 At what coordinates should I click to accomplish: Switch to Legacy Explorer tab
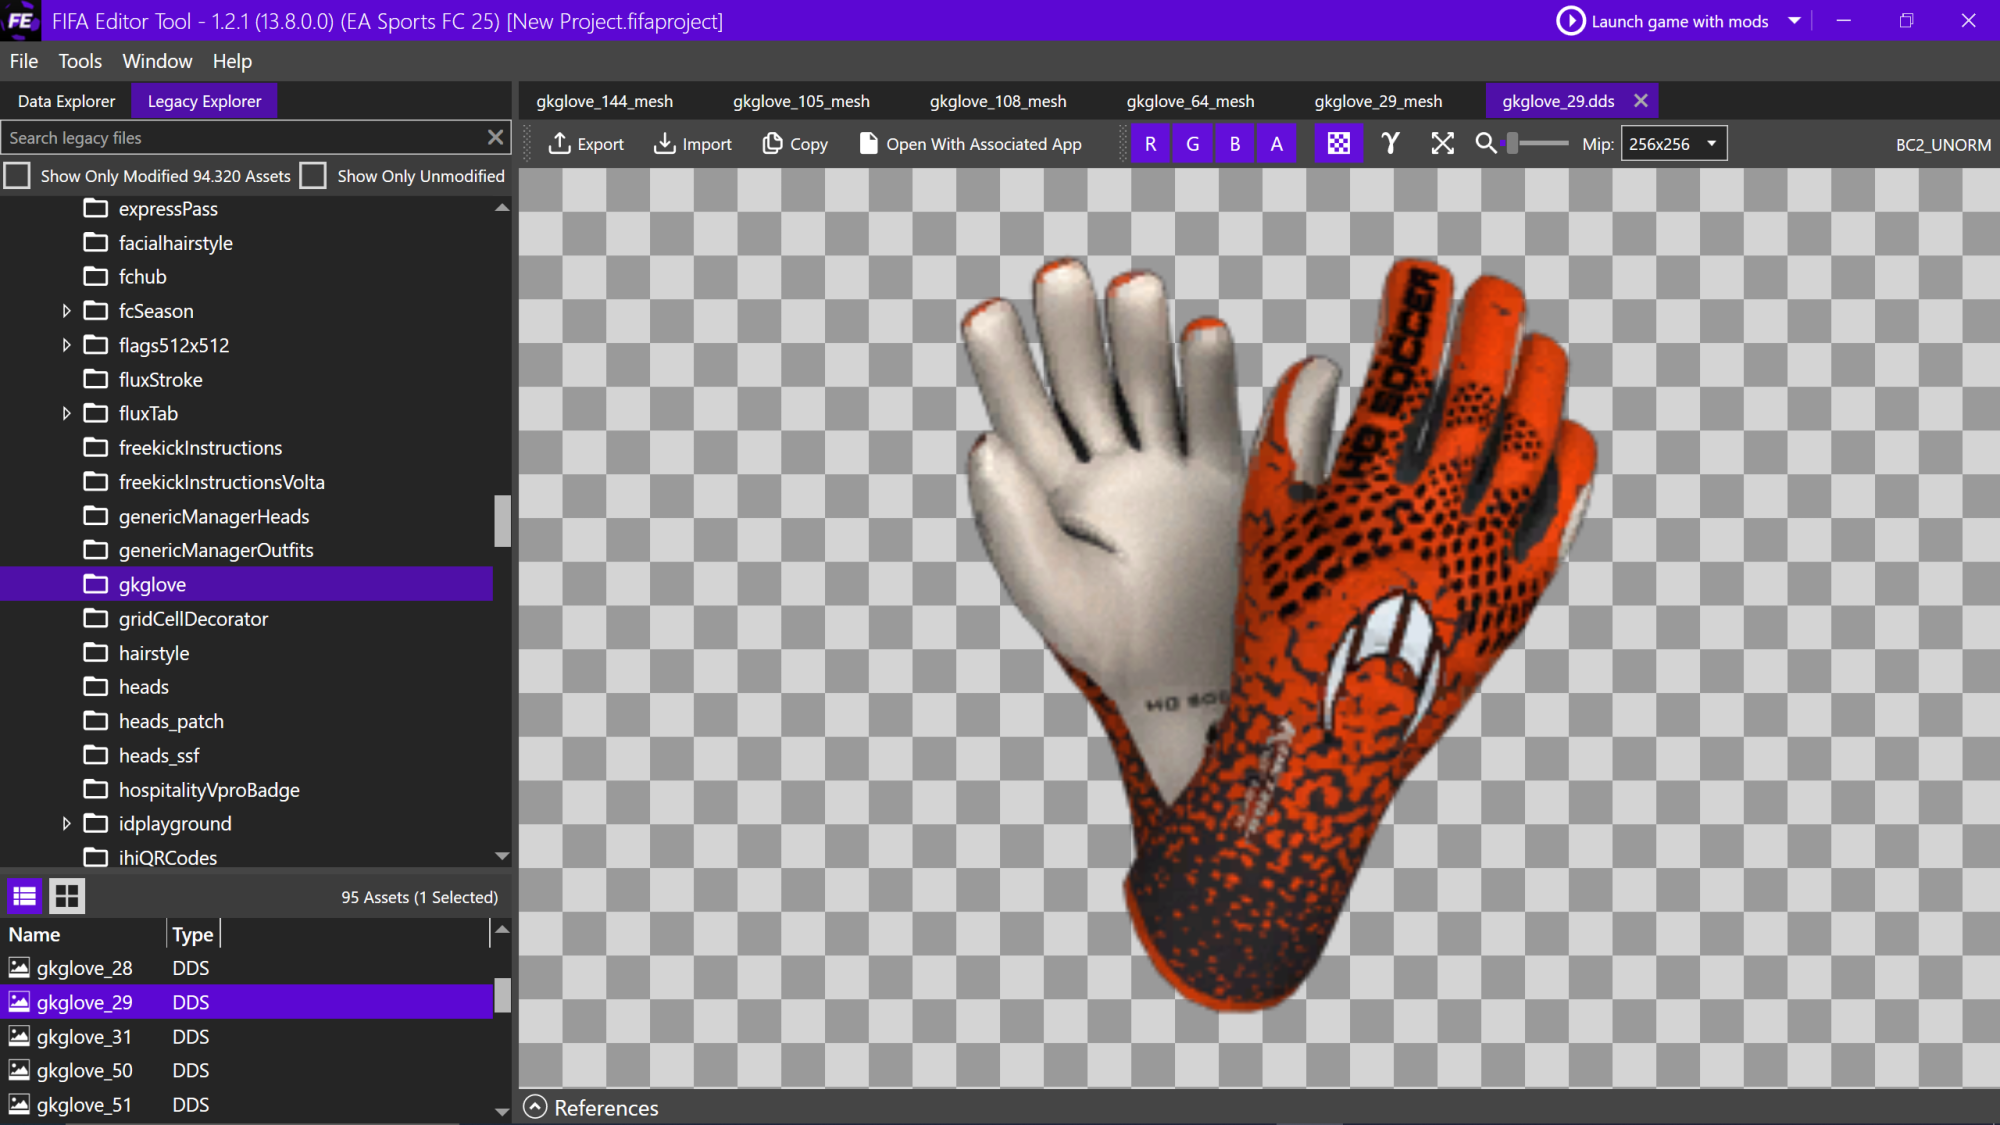click(x=204, y=101)
